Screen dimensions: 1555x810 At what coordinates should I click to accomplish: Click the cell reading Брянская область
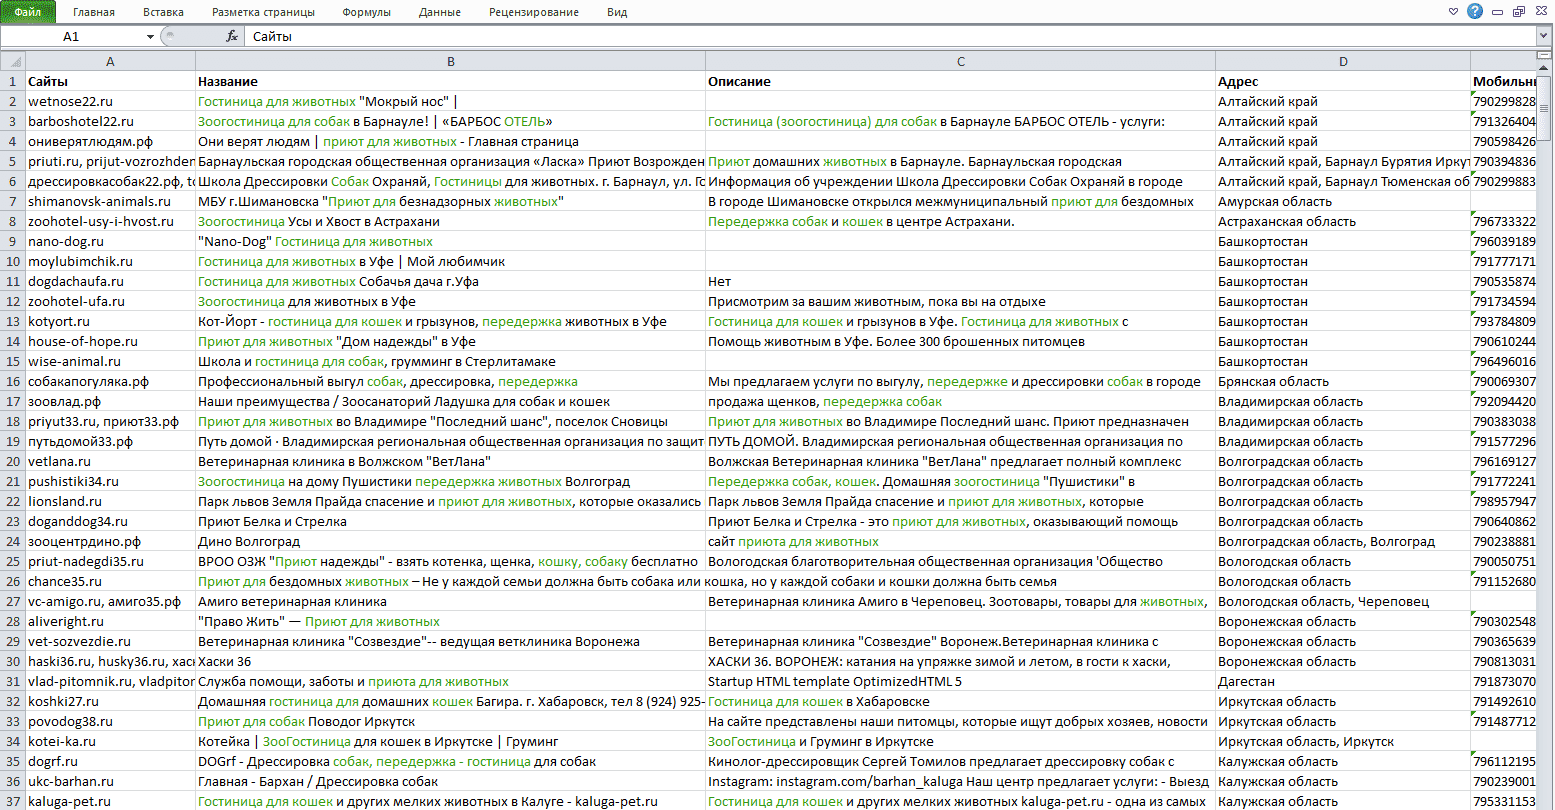point(1343,381)
